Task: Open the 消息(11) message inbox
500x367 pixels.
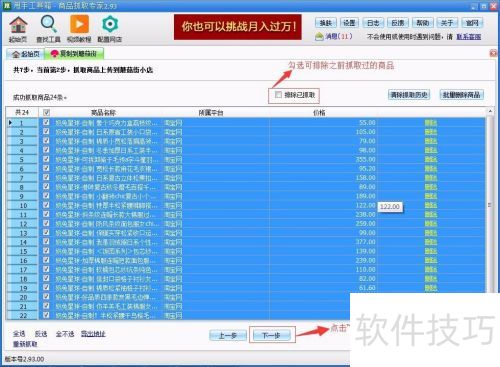Action: pos(334,36)
